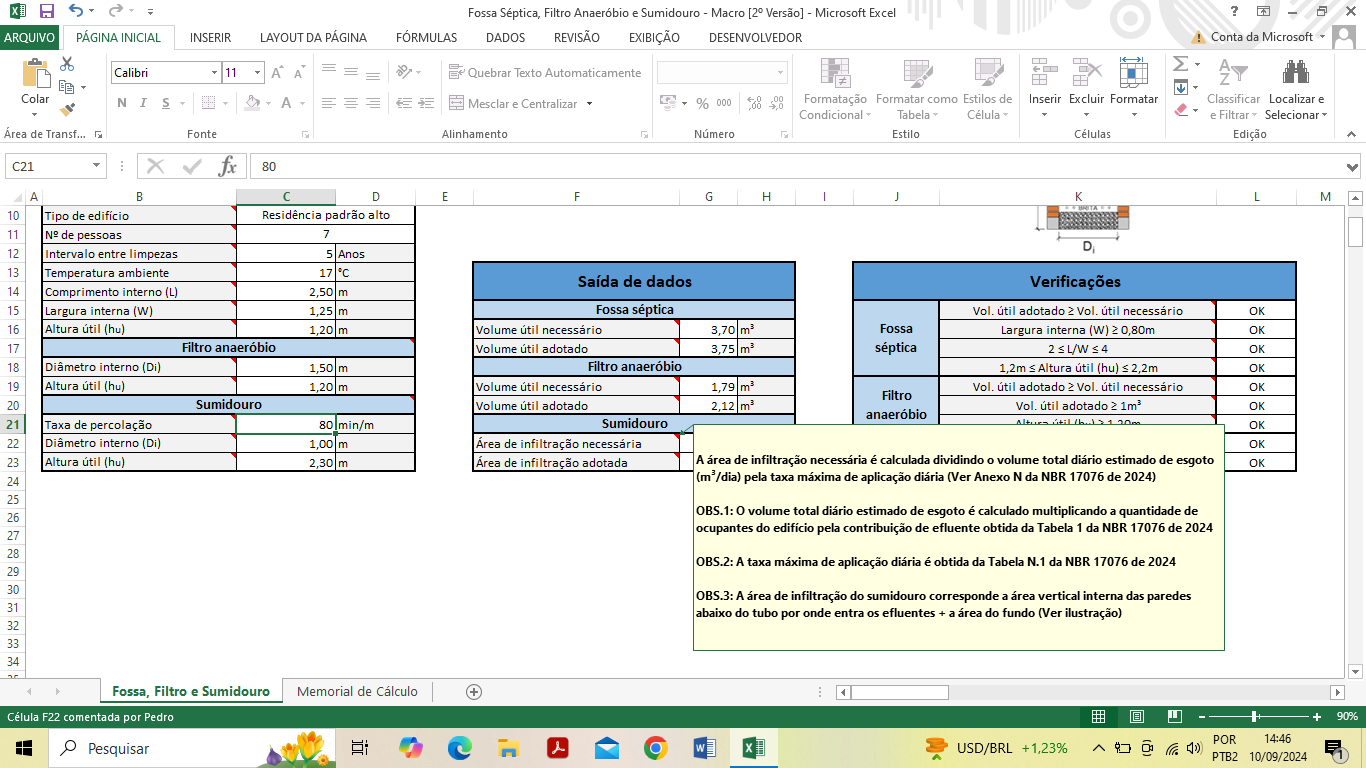The height and width of the screenshot is (768, 1366).
Task: Open the Calibri font name dropdown
Action: 214,73
